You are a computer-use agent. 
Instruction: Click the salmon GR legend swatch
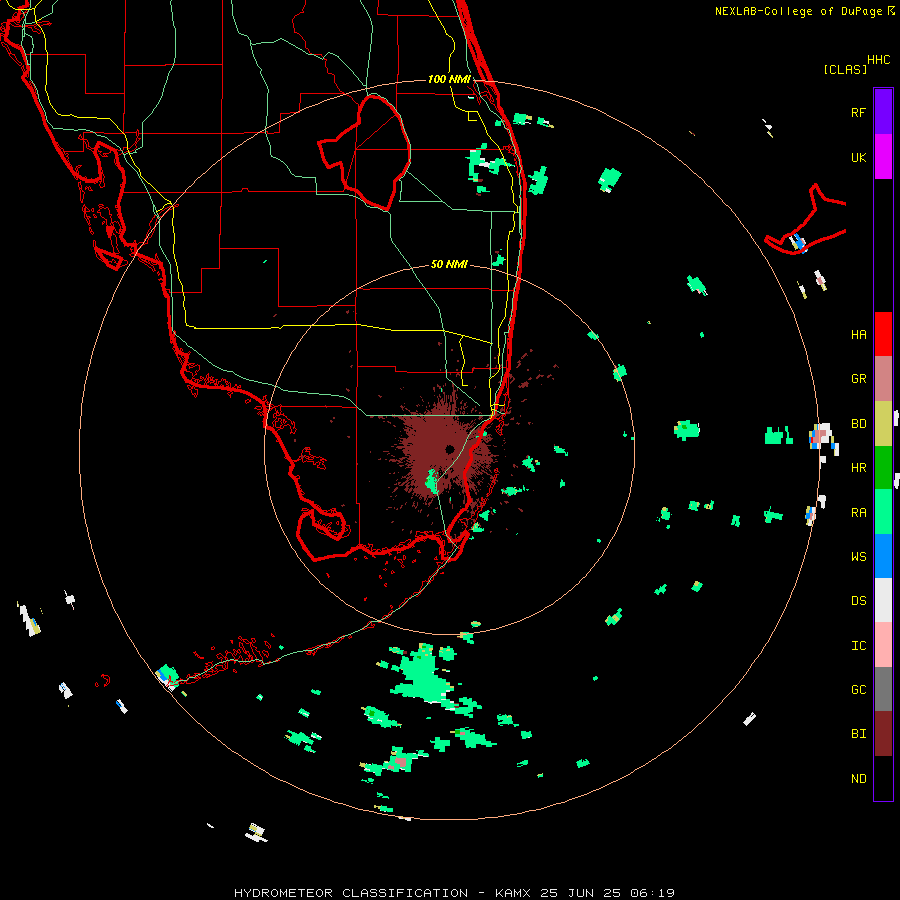tap(883, 379)
